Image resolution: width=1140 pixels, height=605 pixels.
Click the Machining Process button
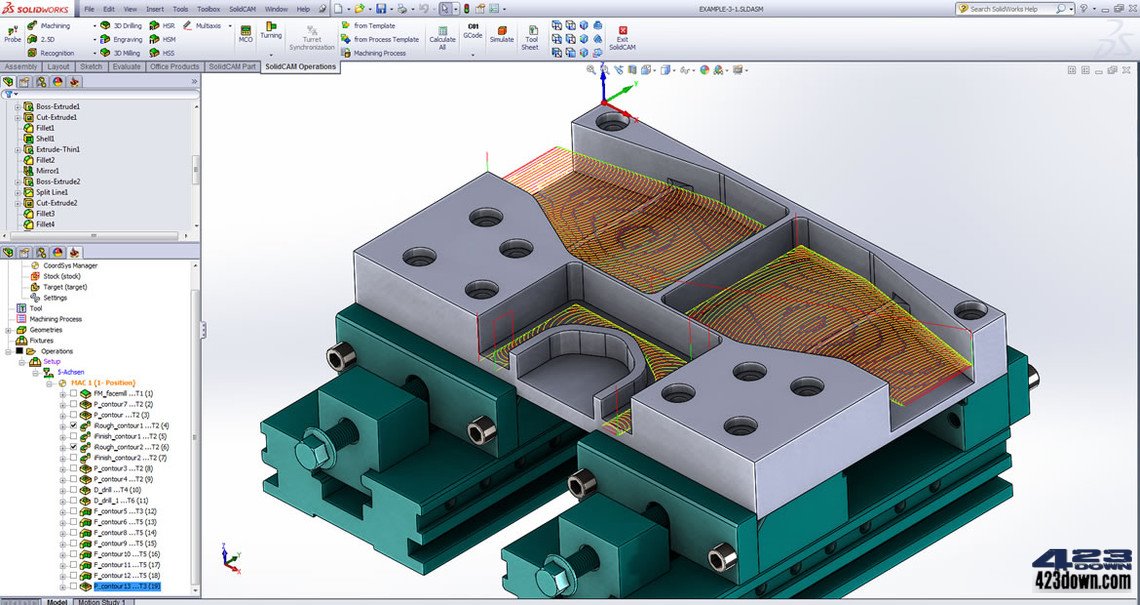click(x=382, y=52)
